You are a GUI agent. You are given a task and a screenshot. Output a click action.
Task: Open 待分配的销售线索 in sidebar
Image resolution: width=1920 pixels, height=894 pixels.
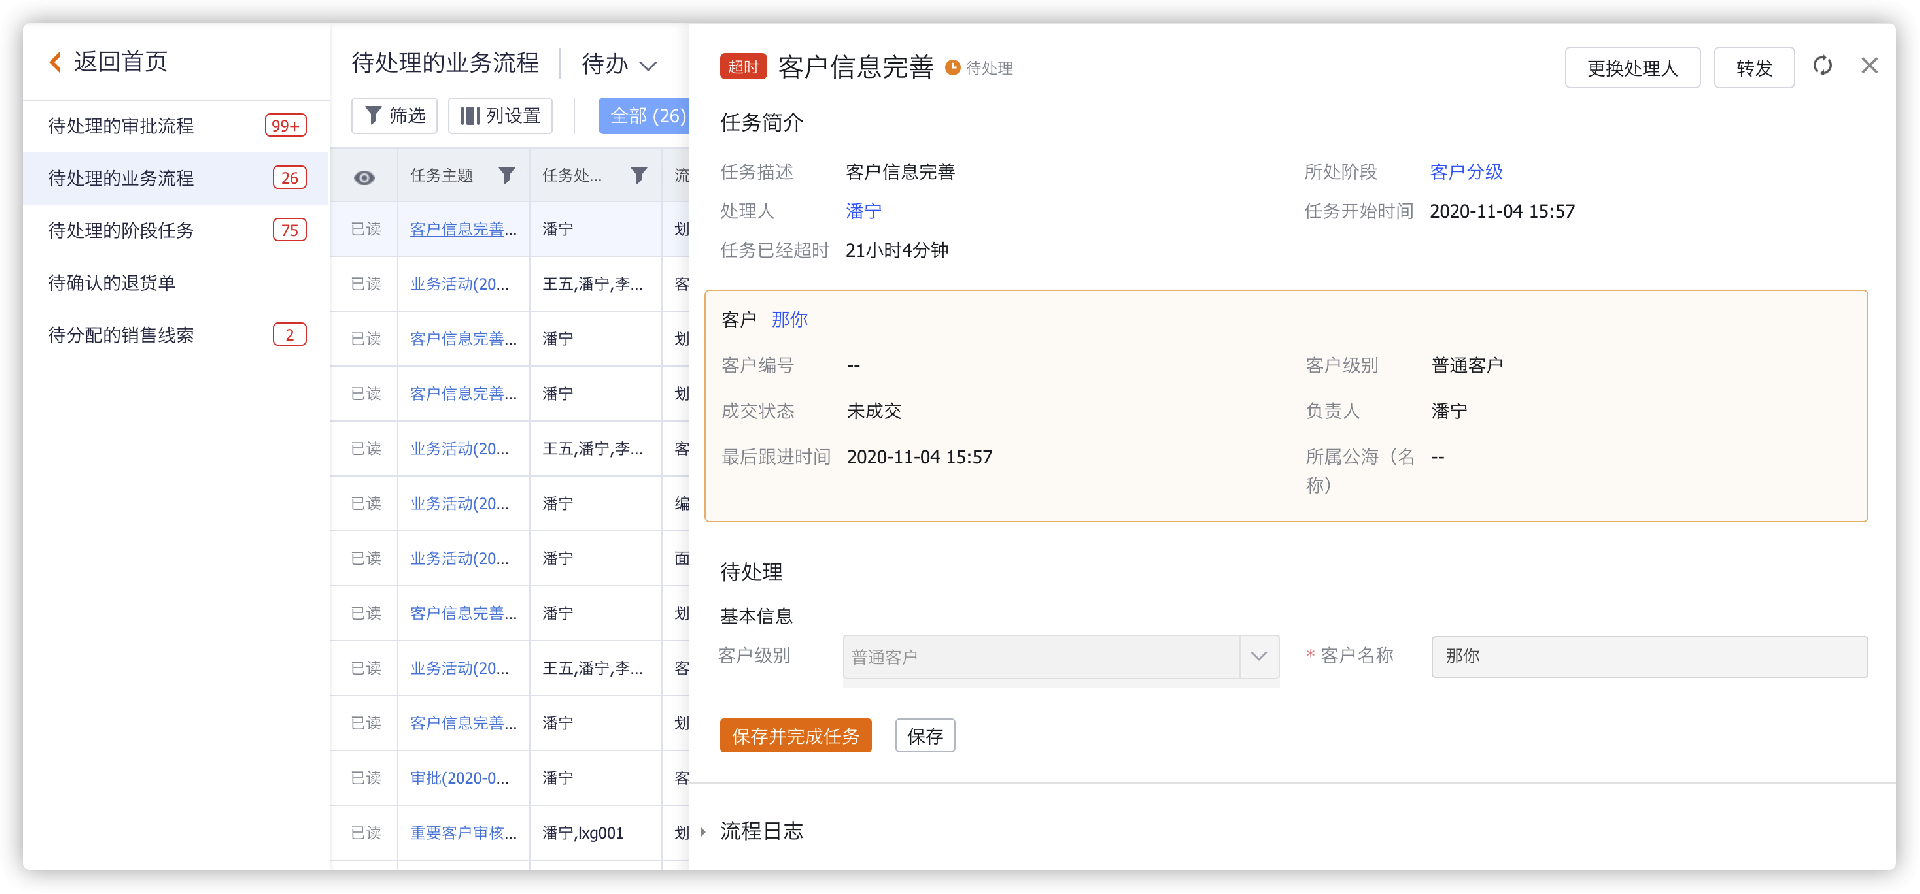click(x=176, y=335)
